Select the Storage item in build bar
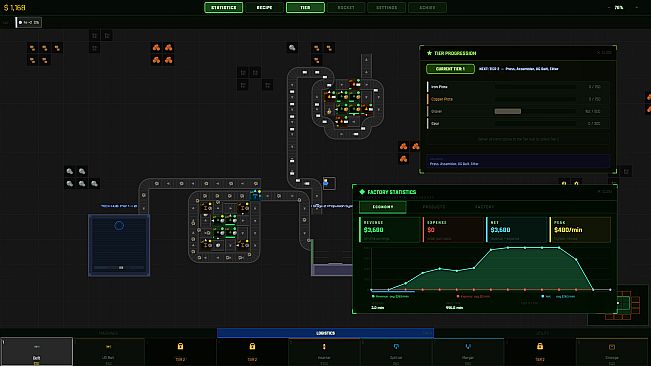Screen dimensions: 651x366 pyautogui.click(x=612, y=352)
